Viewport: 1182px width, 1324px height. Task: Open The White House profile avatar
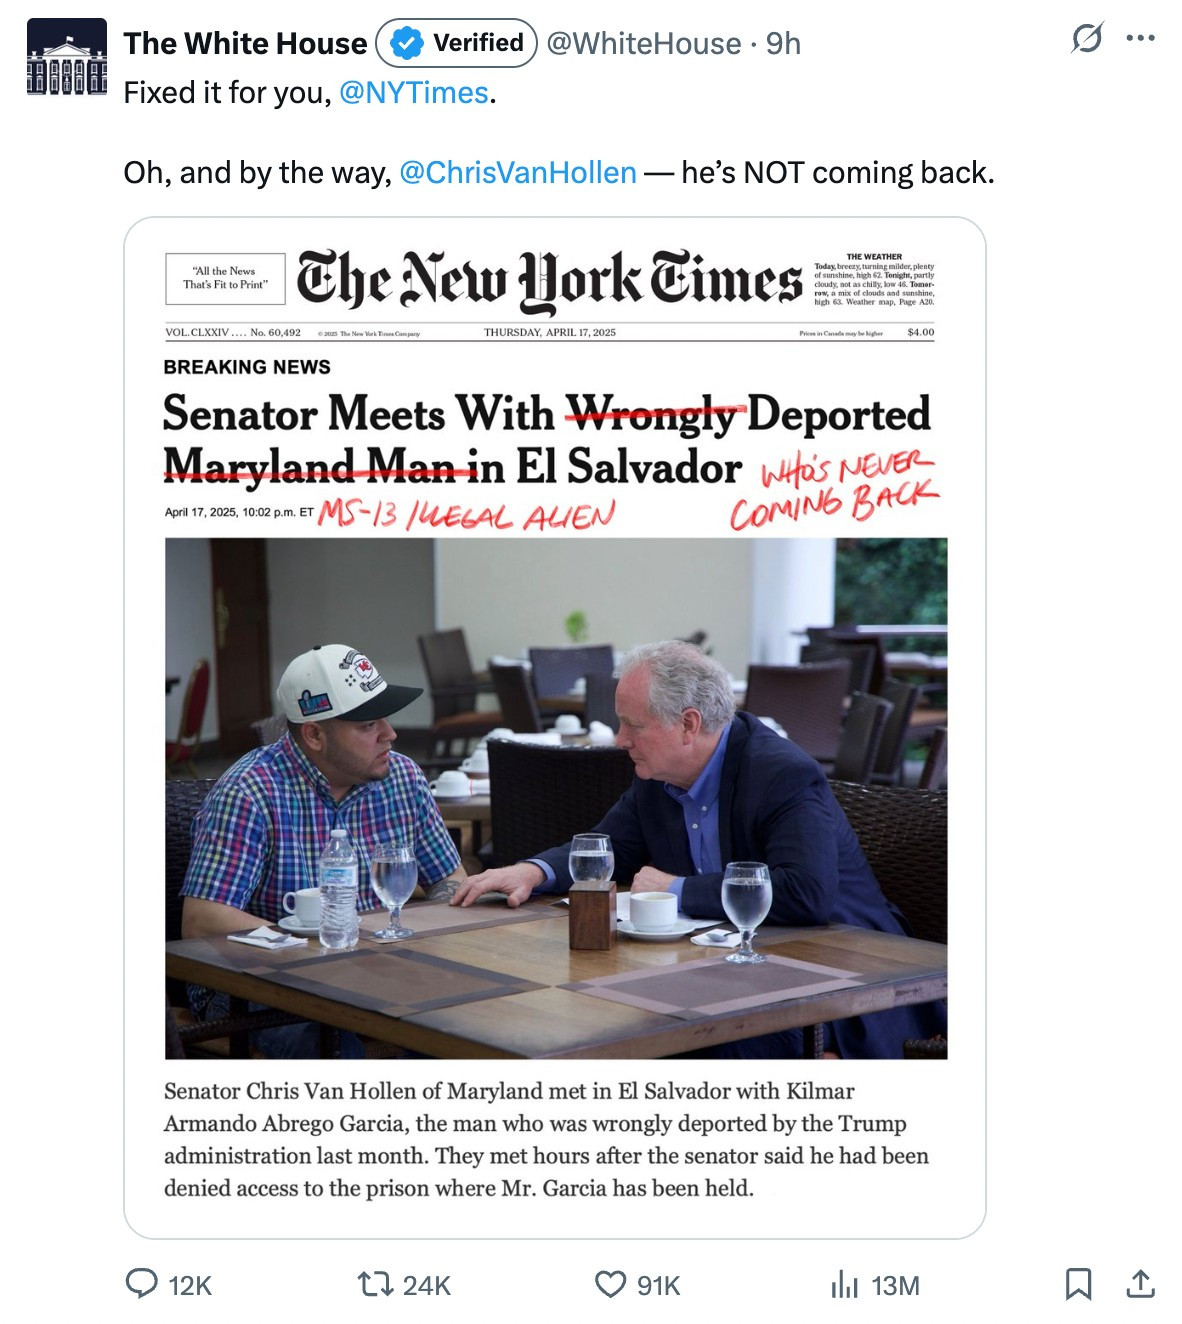point(66,57)
